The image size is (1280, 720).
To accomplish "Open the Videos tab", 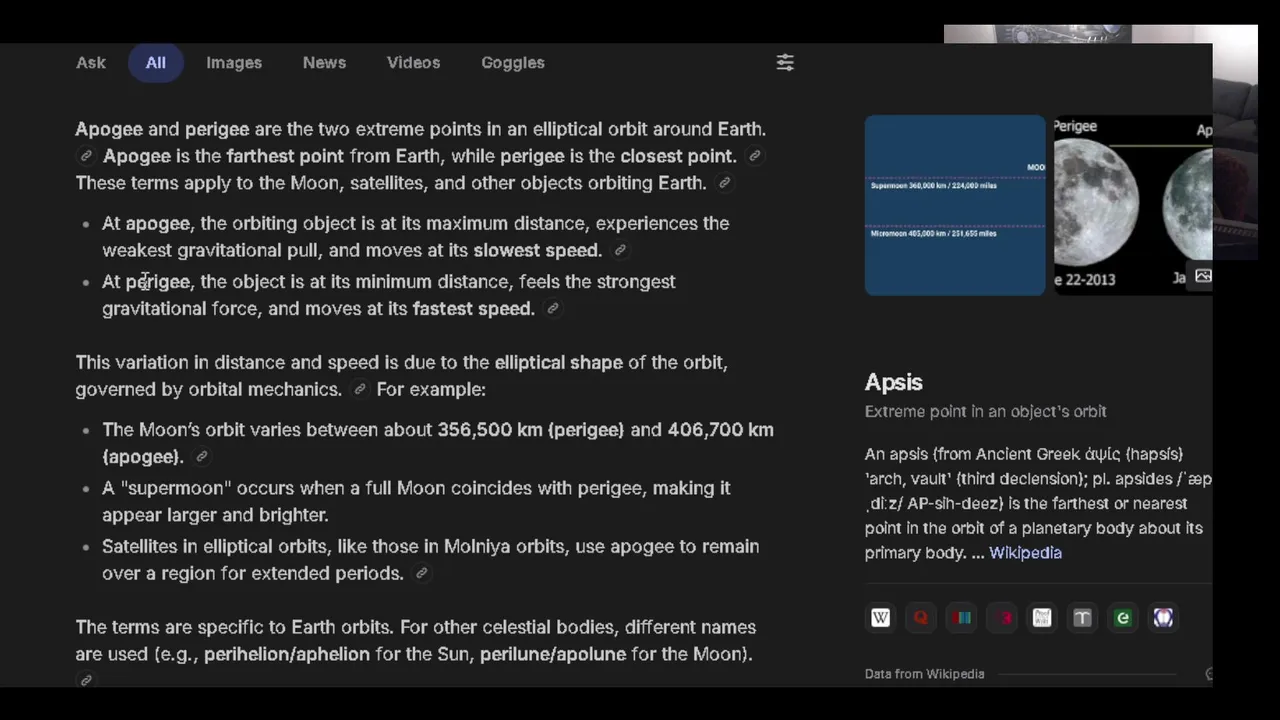I will [413, 62].
